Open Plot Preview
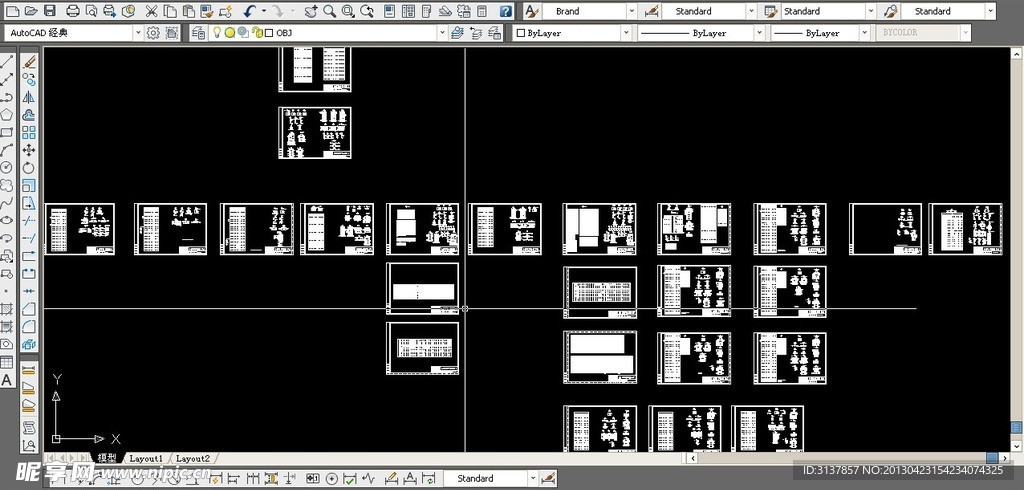1024x490 pixels. [91, 11]
